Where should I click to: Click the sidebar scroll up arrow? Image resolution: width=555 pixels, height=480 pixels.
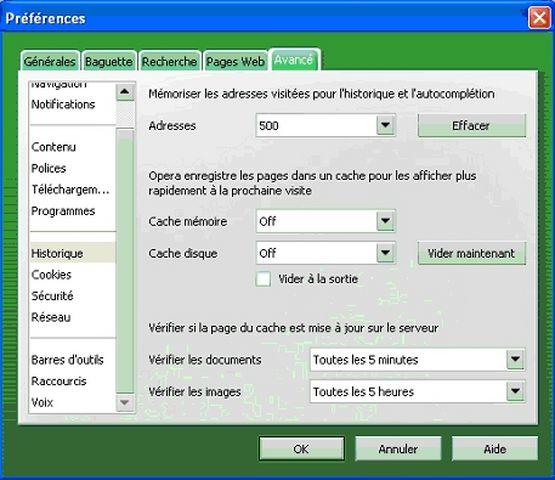pos(125,92)
